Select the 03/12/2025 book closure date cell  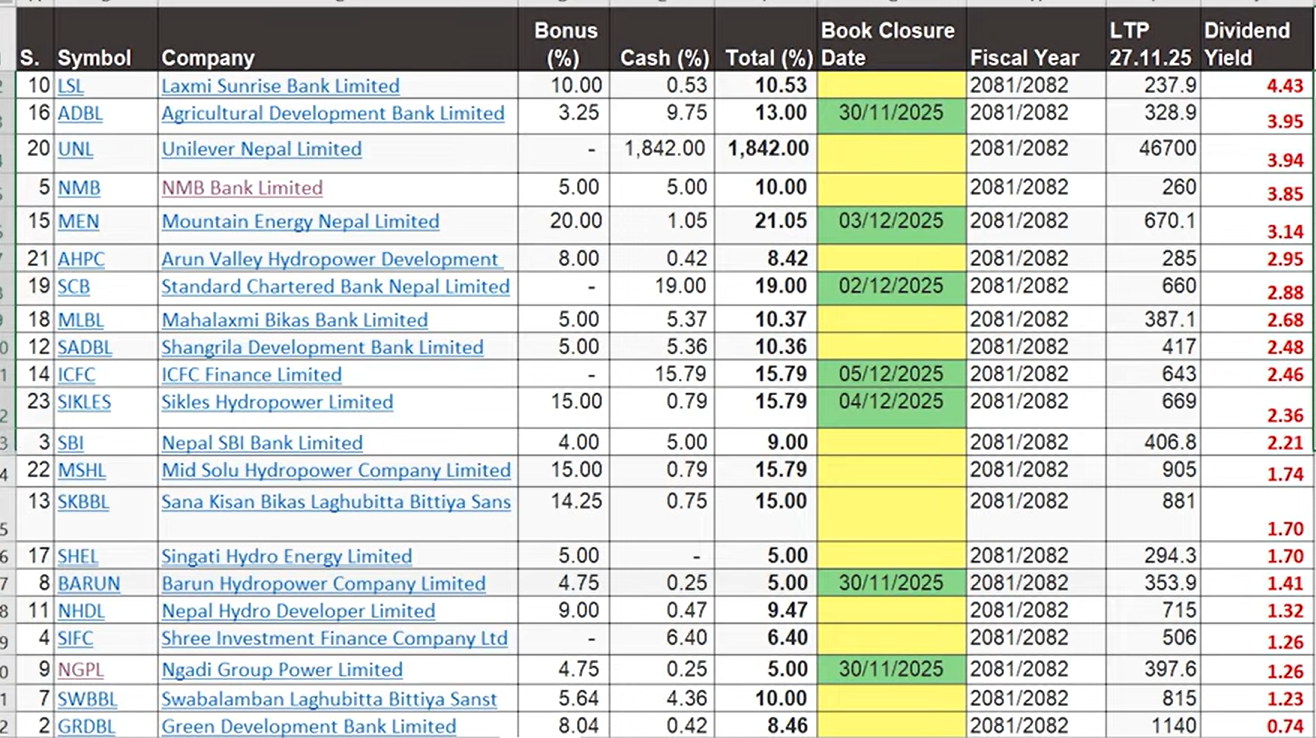[x=891, y=221]
